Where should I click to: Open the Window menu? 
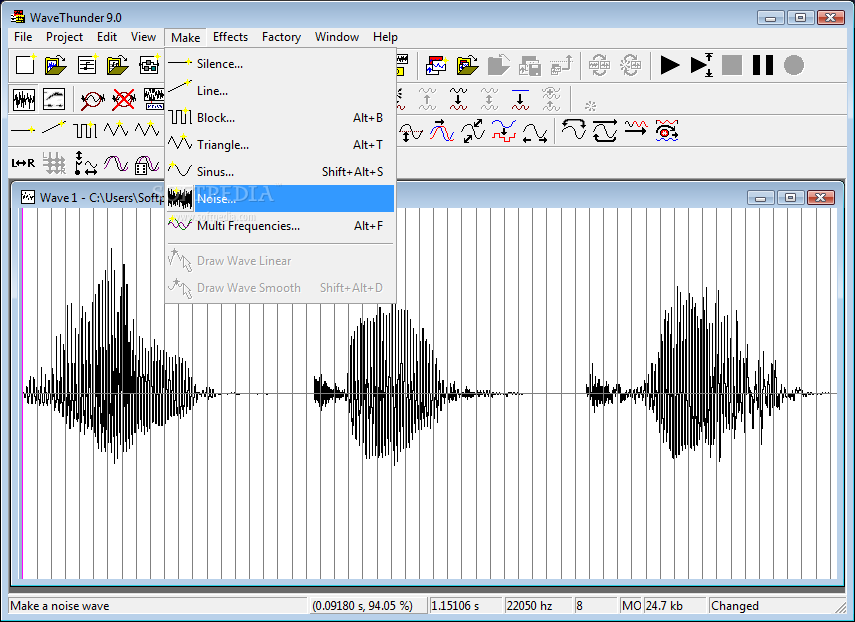(337, 37)
